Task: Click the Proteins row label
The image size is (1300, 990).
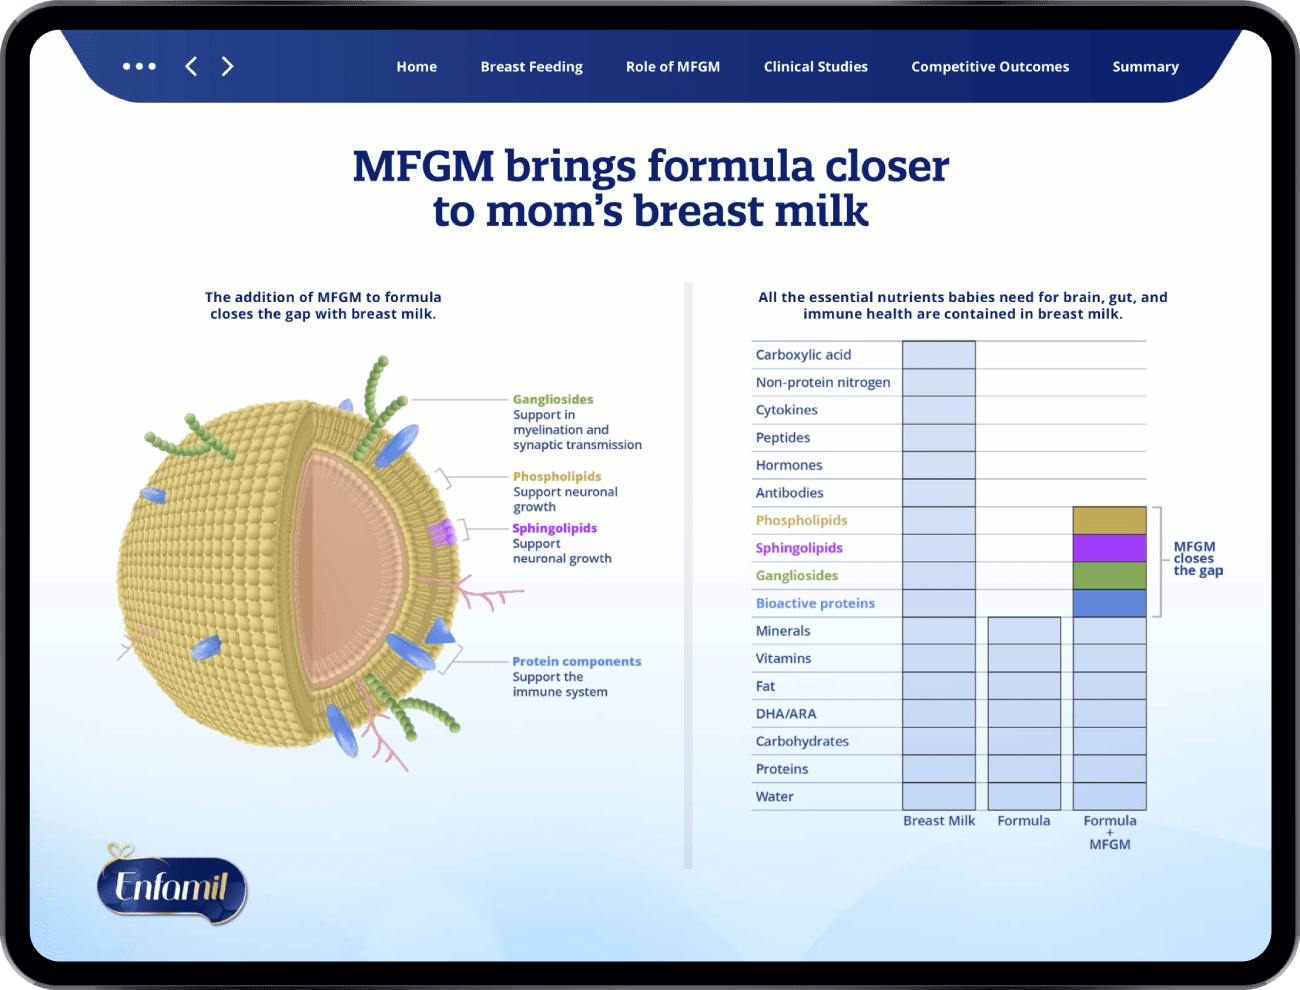Action: (782, 769)
